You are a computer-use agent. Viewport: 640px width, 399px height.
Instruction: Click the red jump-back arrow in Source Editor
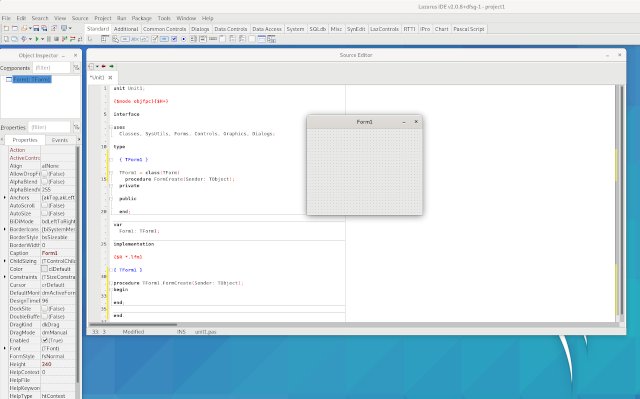click(x=104, y=66)
